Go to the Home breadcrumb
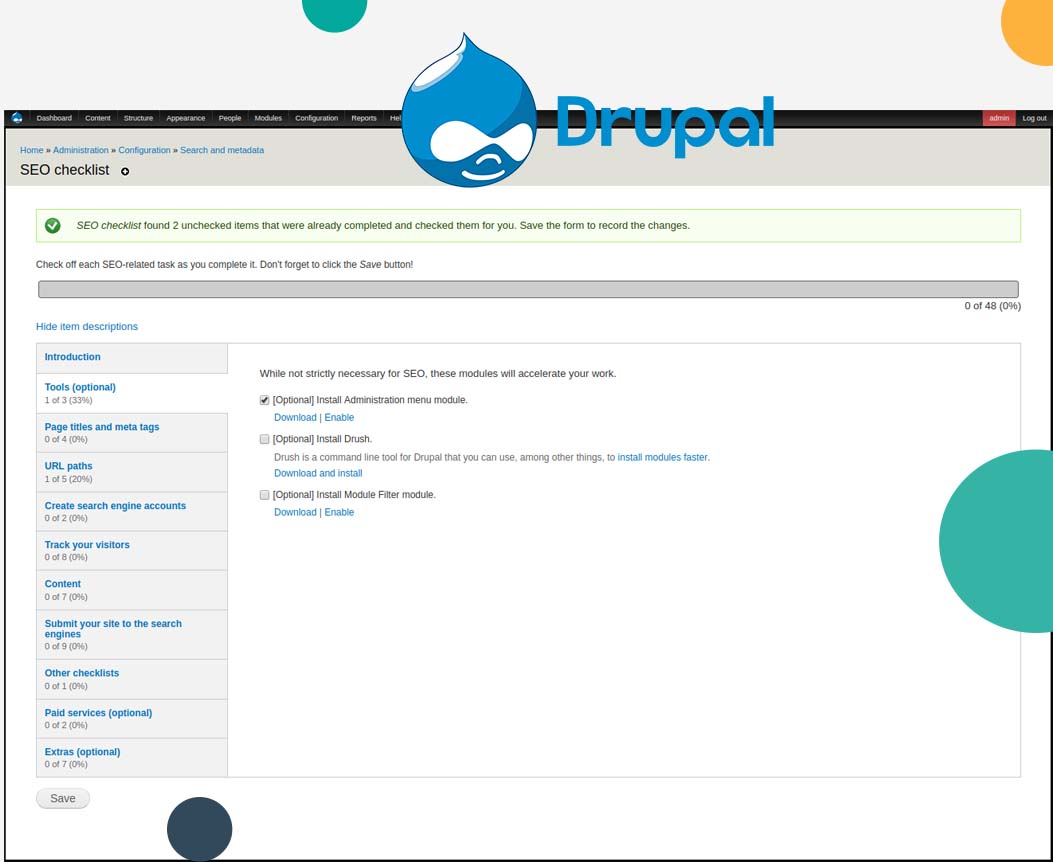 [x=32, y=150]
